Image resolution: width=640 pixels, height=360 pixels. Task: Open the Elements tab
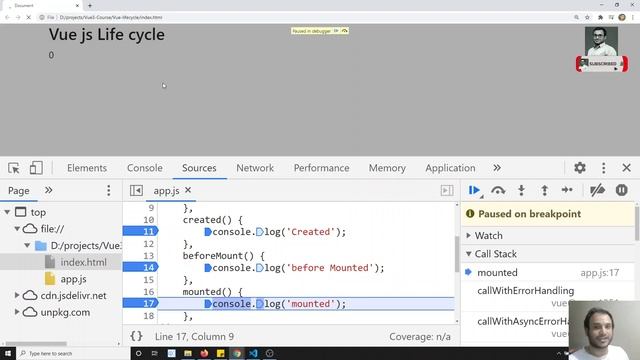tap(87, 168)
